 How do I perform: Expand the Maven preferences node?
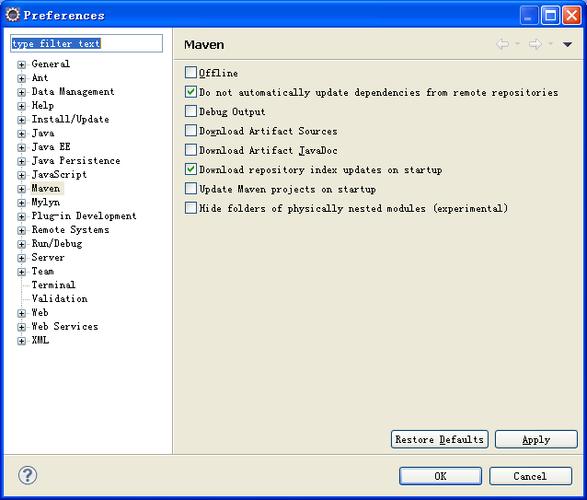[21, 189]
